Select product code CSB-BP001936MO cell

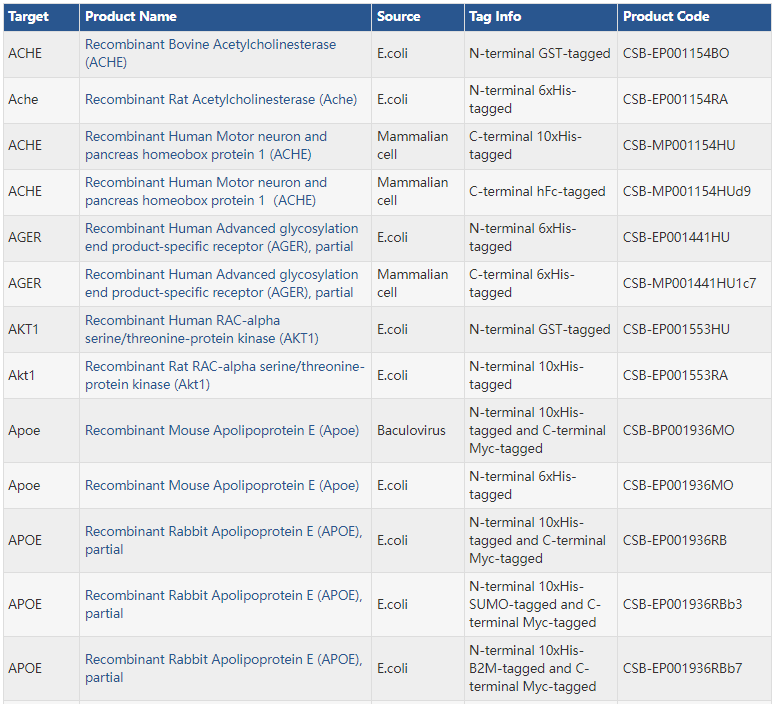click(678, 431)
